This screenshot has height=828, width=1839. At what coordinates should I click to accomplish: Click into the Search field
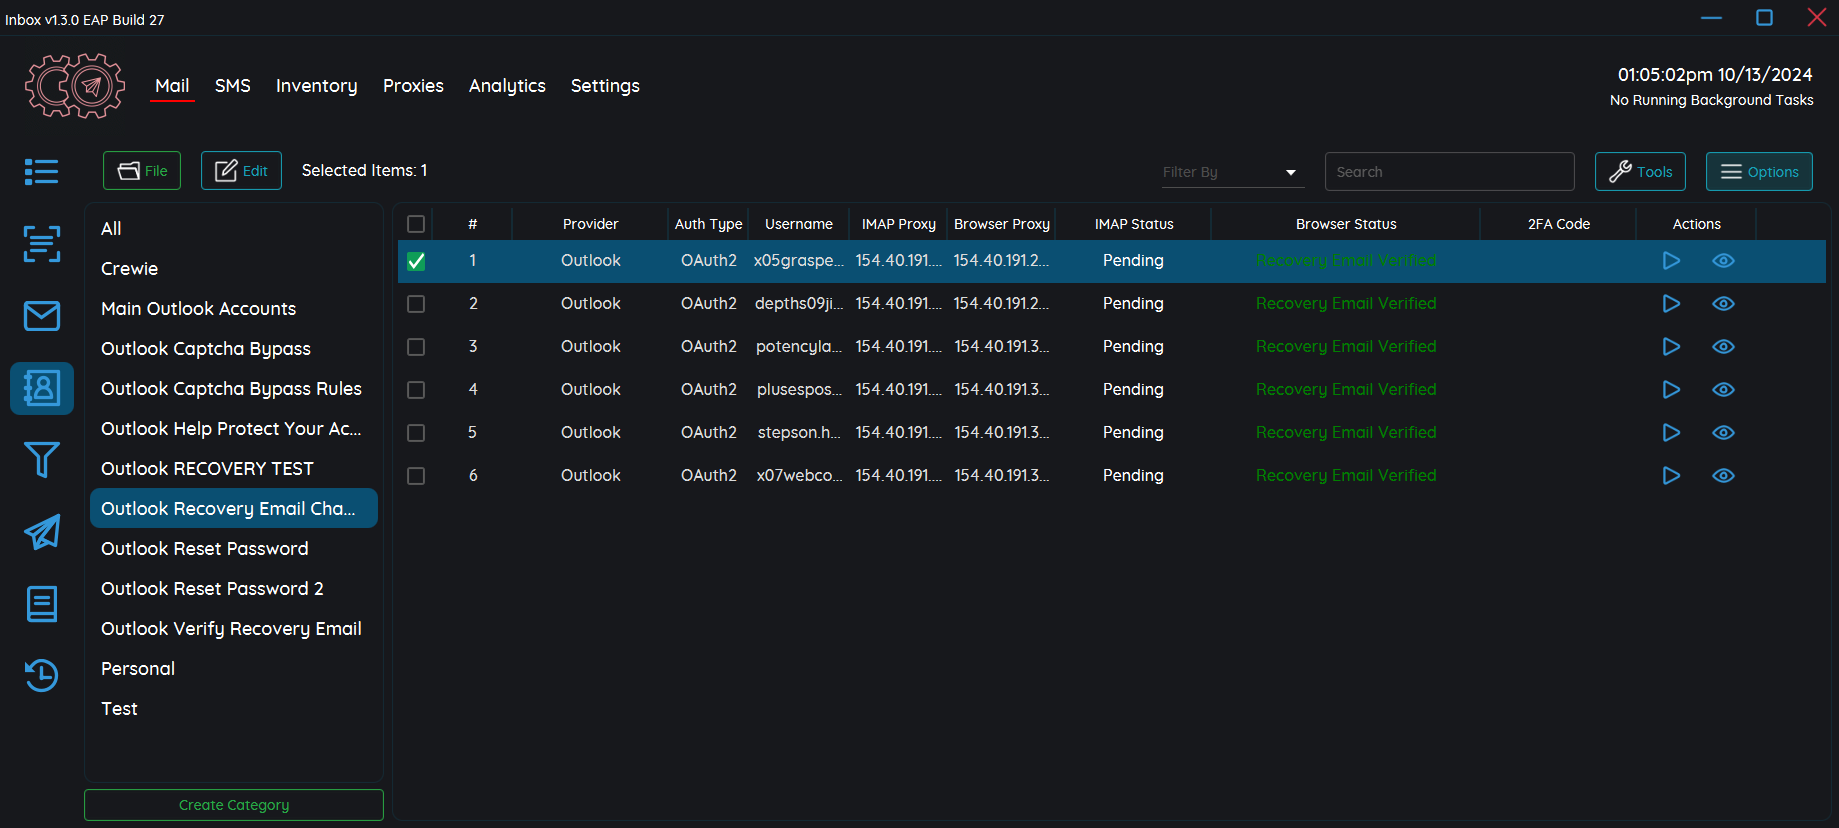(1449, 172)
